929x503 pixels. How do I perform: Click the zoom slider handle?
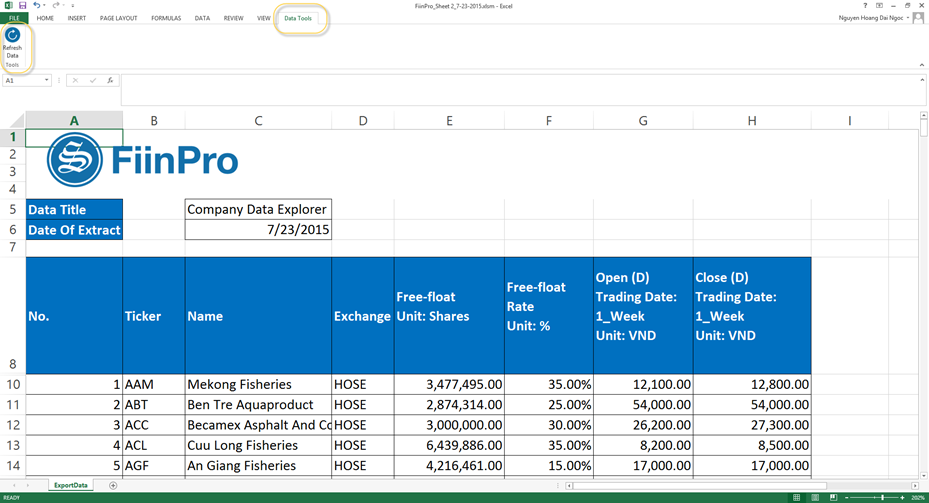(x=882, y=498)
